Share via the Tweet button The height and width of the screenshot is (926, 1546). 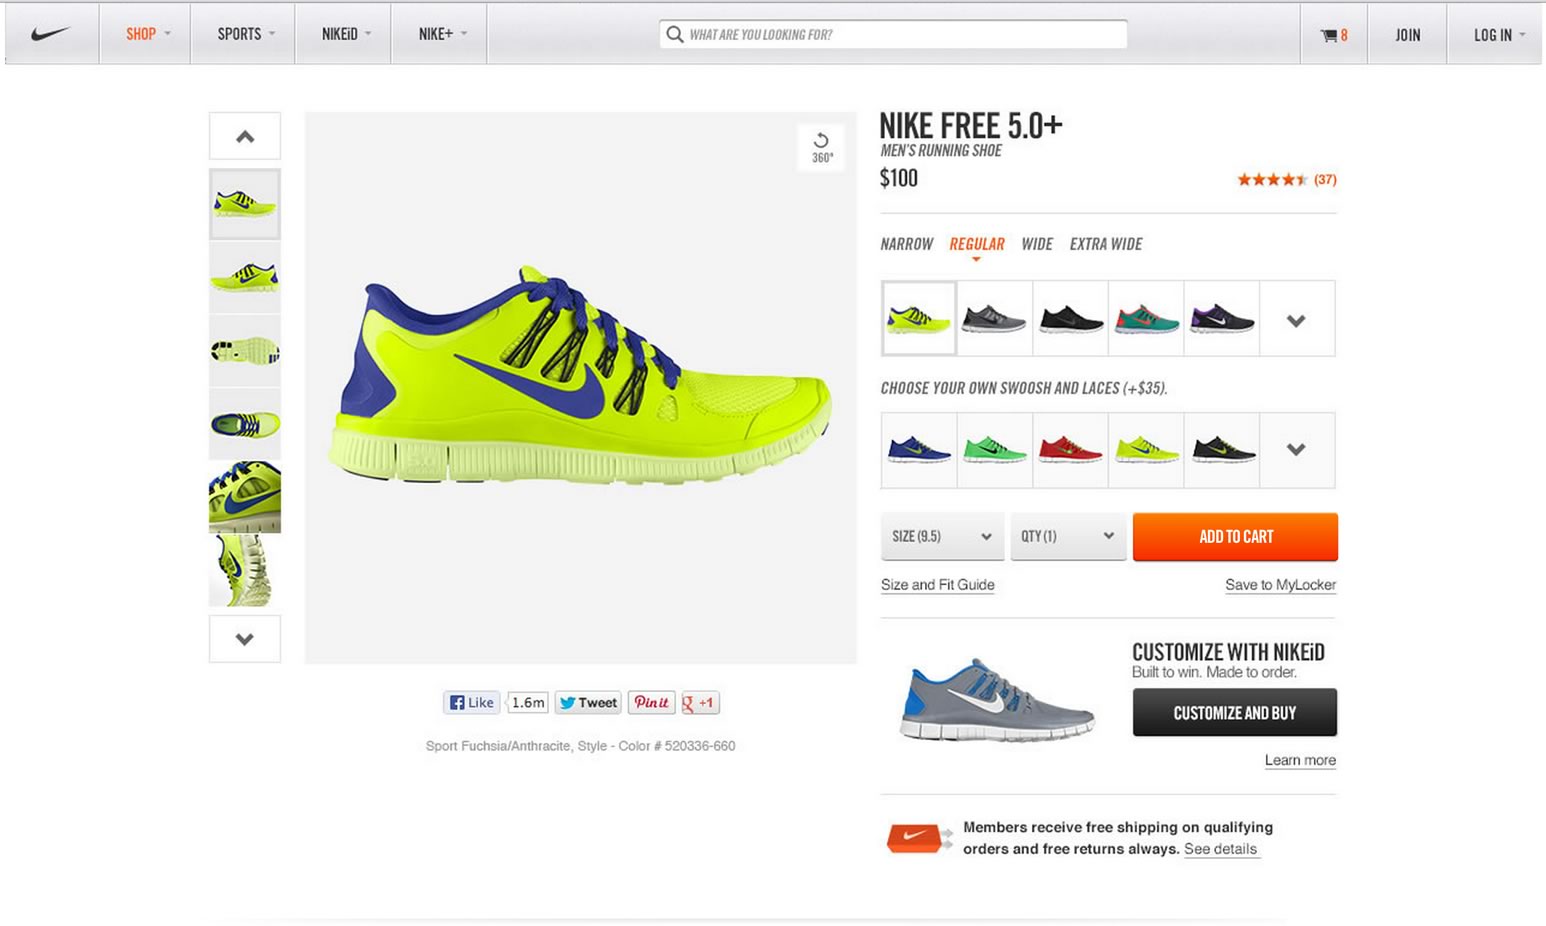pos(588,703)
